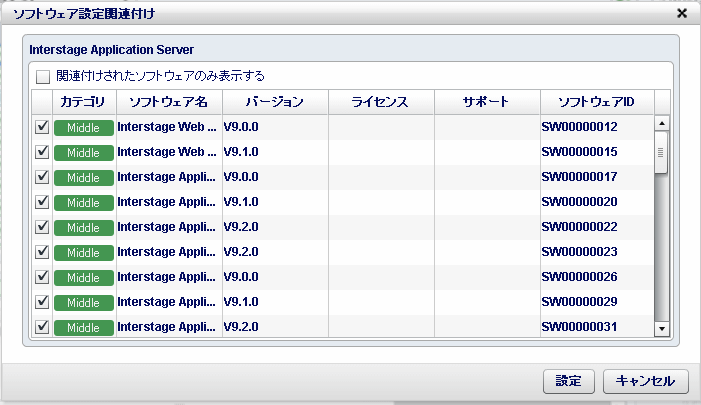Click Middle badge in SW00000022 row
This screenshot has height=405, width=701.
(x=84, y=228)
